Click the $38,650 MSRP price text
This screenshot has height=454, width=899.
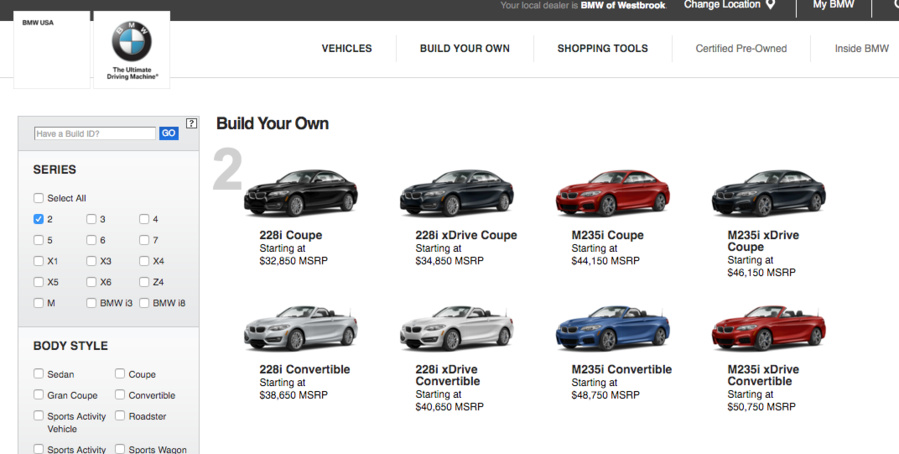(x=294, y=395)
